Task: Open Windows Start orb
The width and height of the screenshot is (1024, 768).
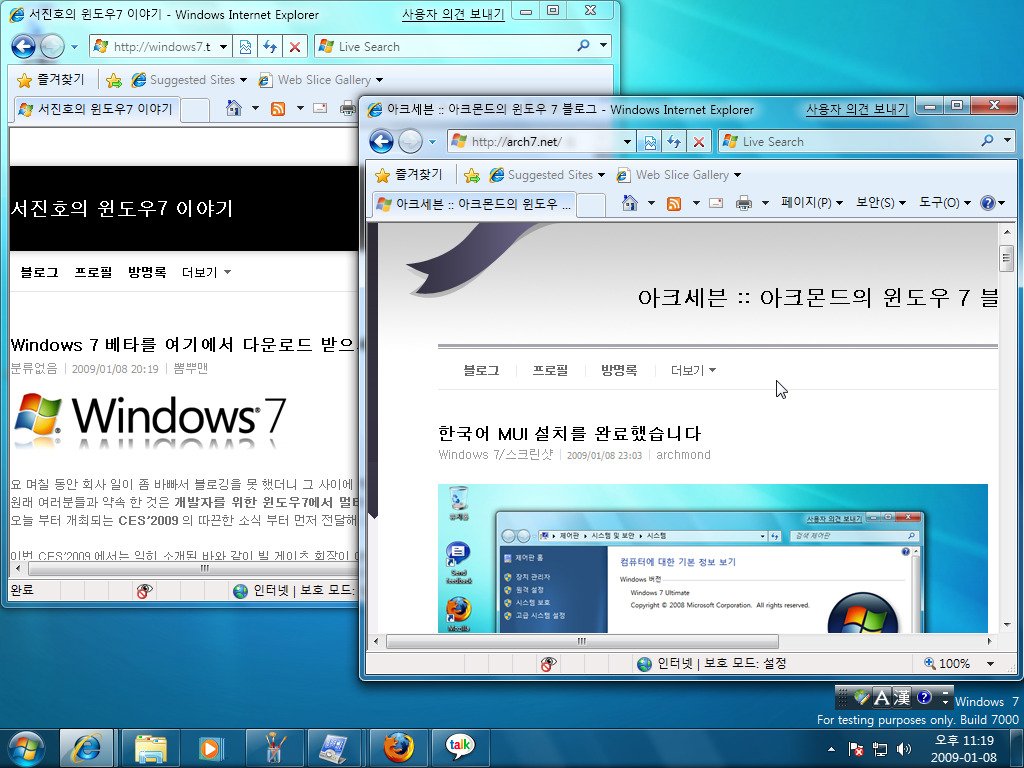Action: point(26,748)
